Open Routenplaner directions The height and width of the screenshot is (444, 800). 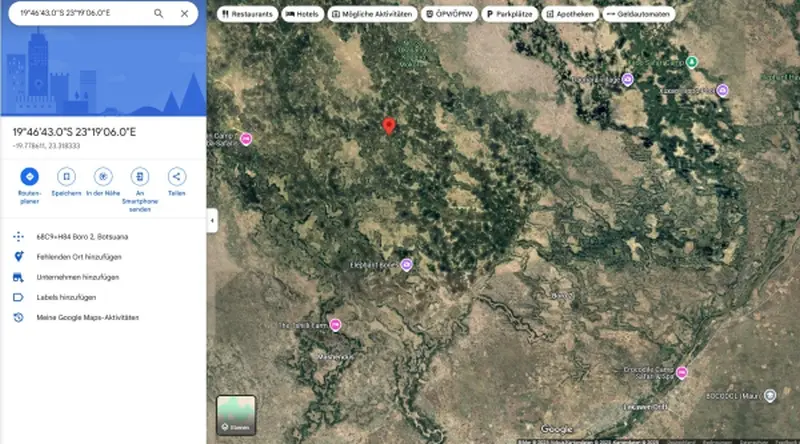[30, 177]
